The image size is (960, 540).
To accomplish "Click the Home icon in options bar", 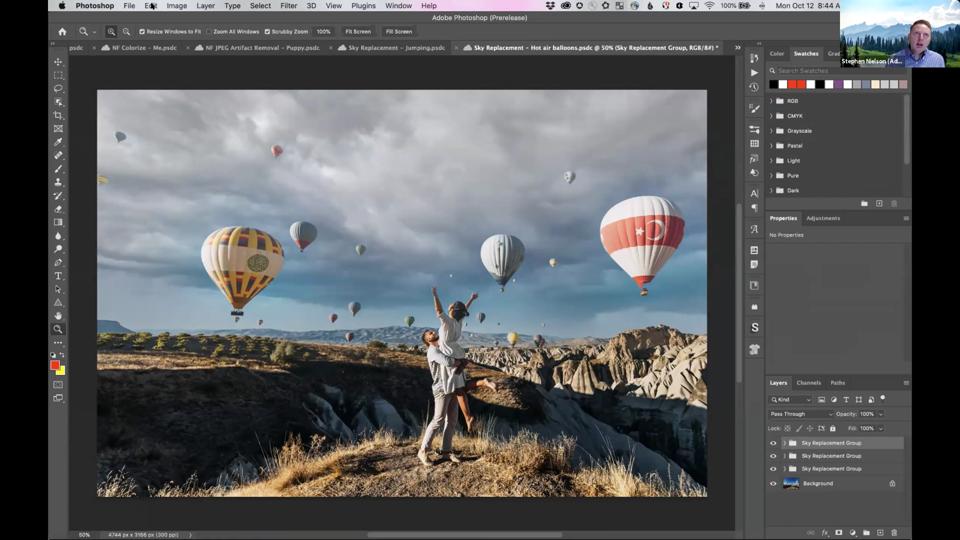I will coord(62,31).
